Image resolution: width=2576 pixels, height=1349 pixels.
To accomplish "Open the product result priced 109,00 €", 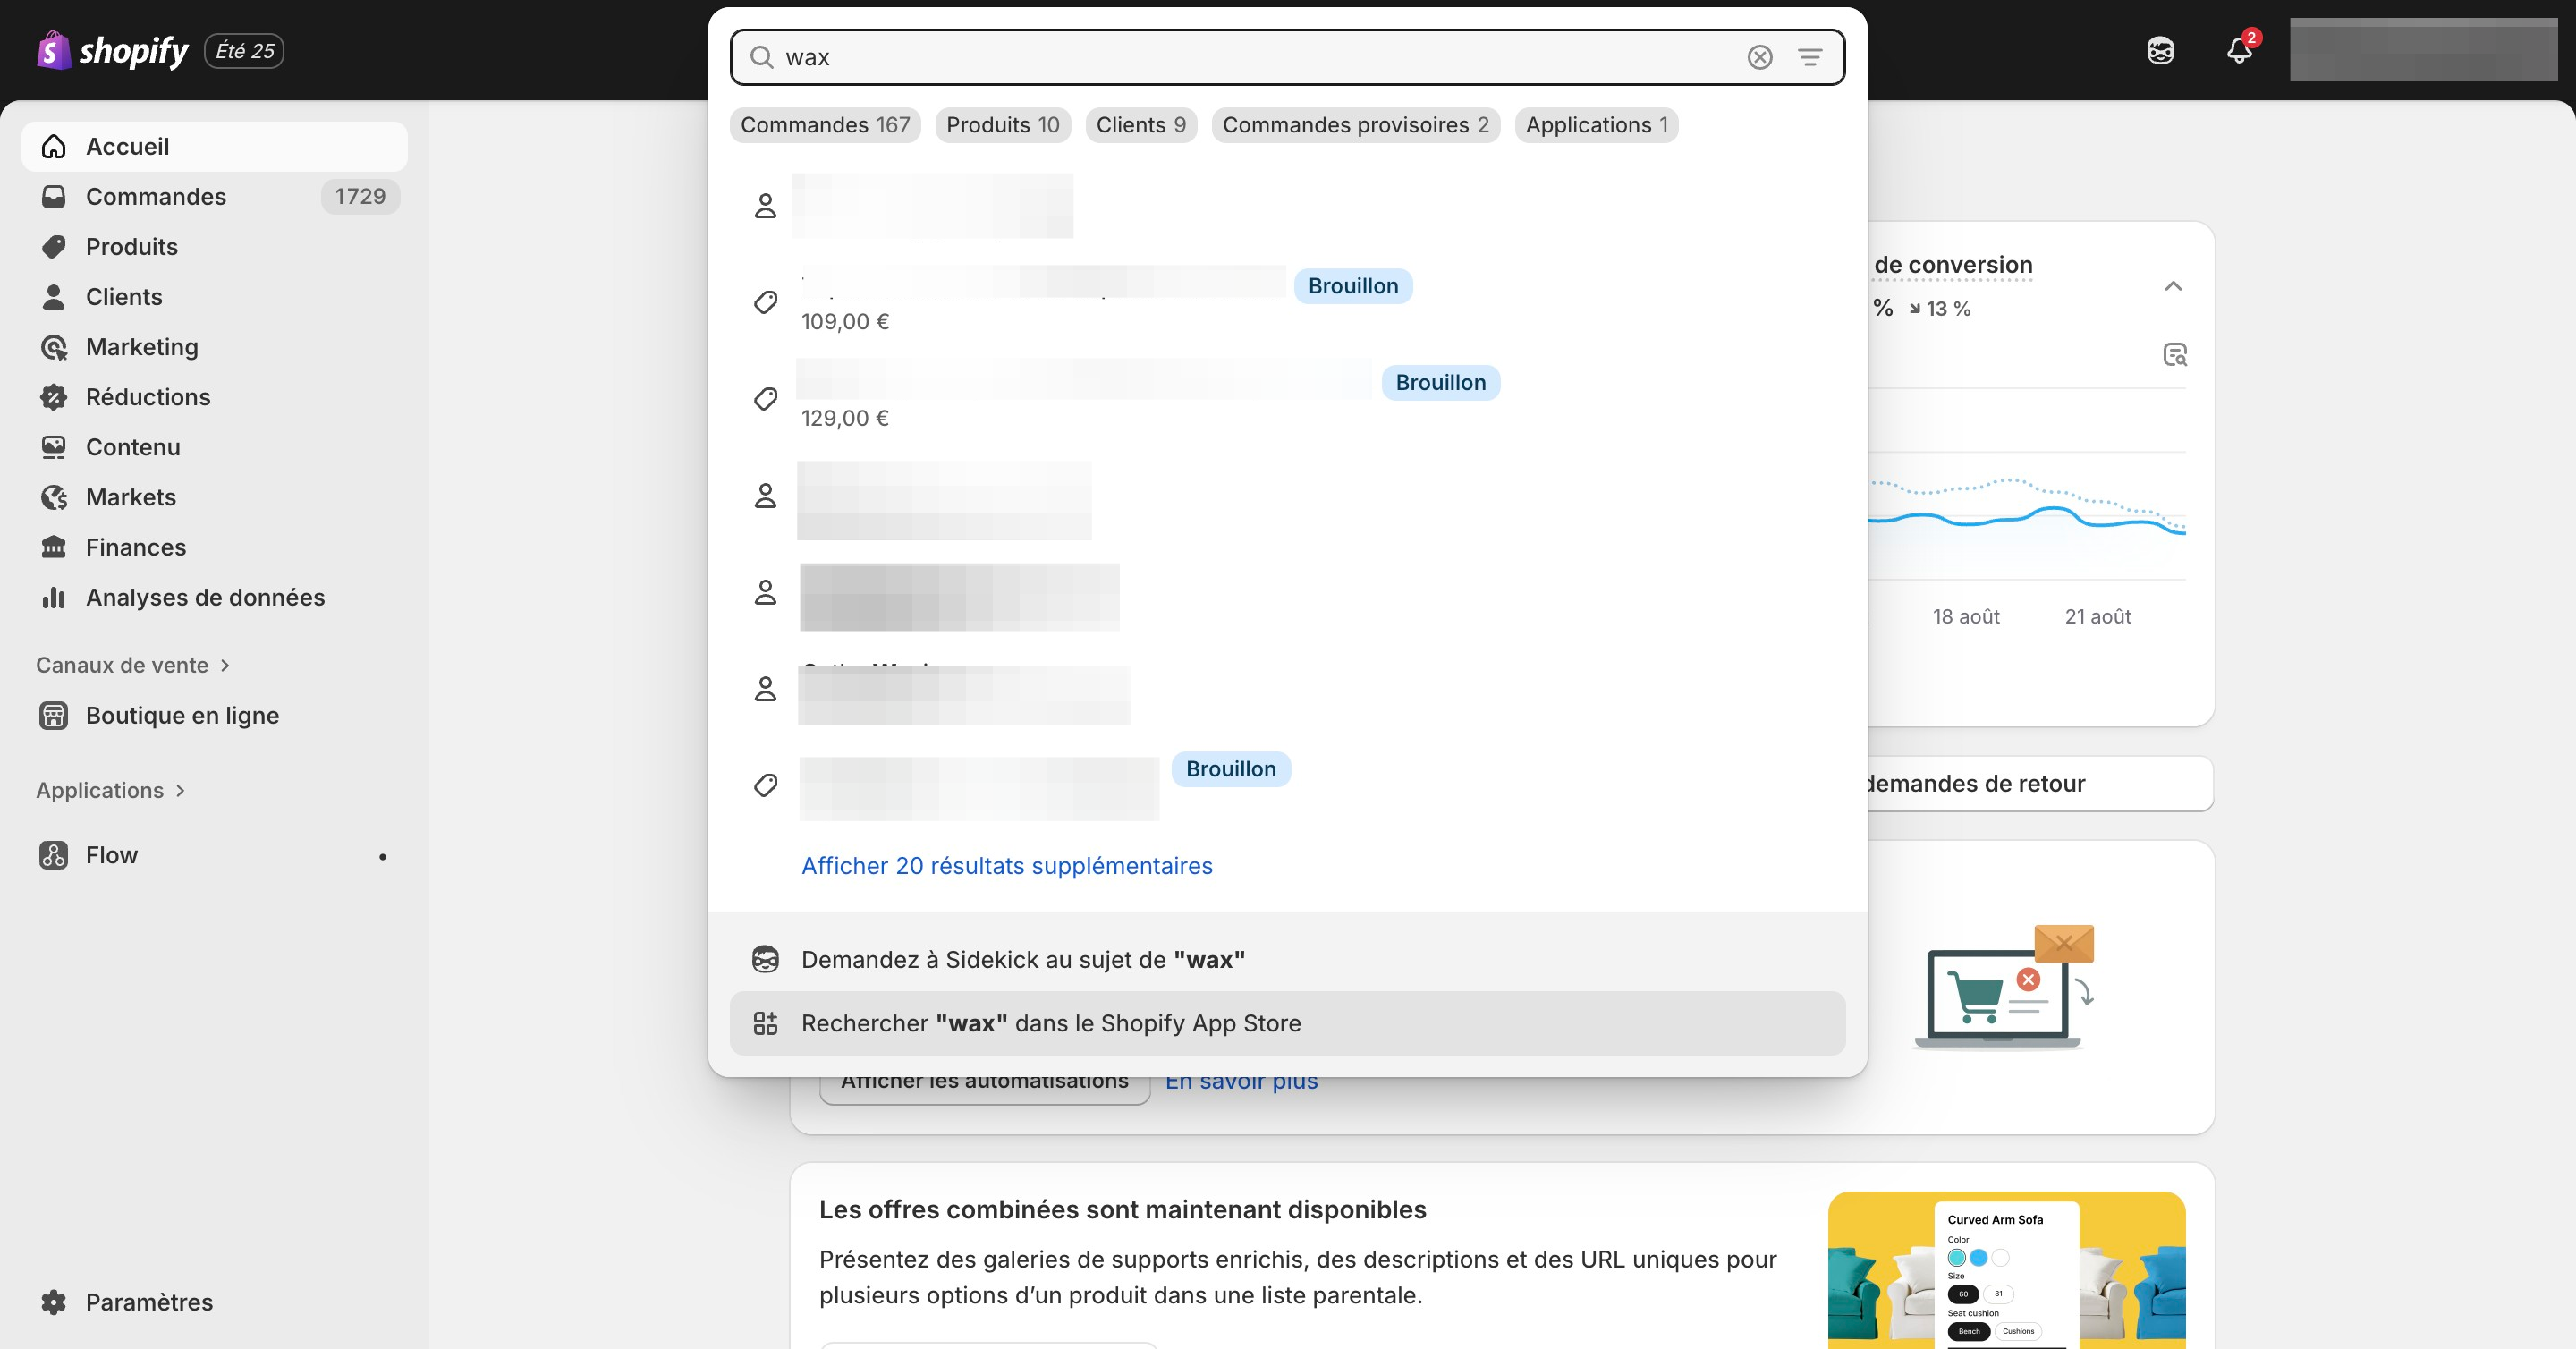I will coord(1287,302).
